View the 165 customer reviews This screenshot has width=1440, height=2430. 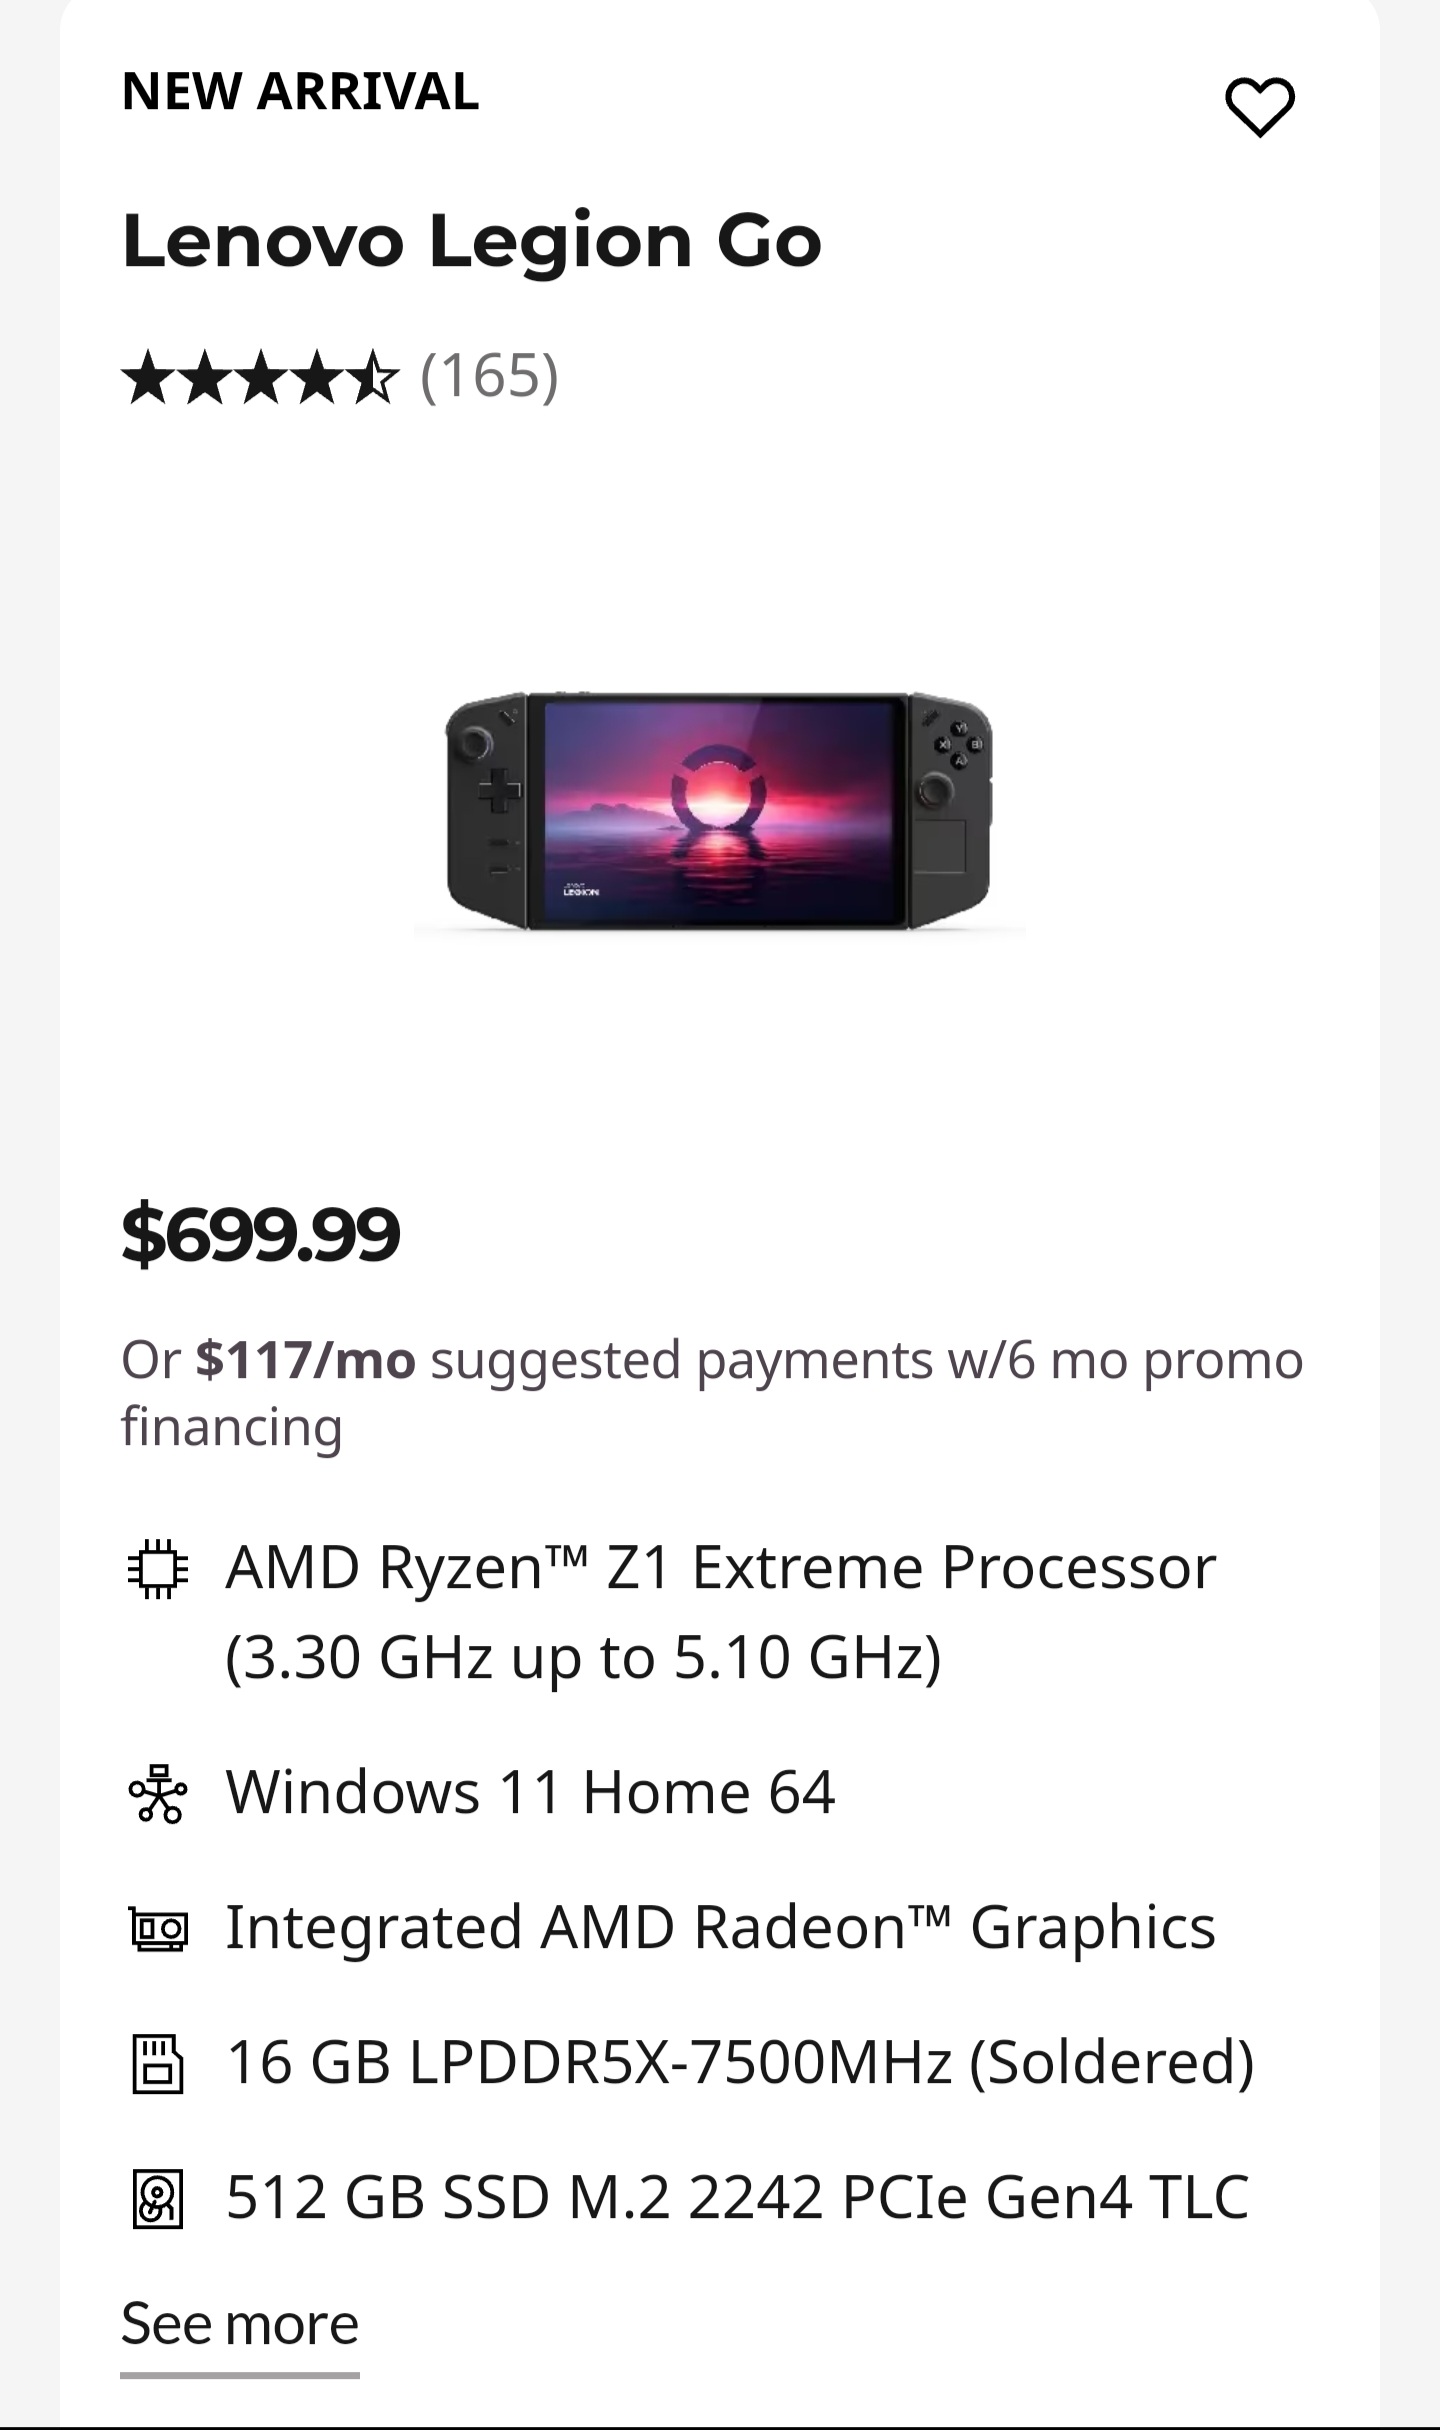(x=489, y=377)
